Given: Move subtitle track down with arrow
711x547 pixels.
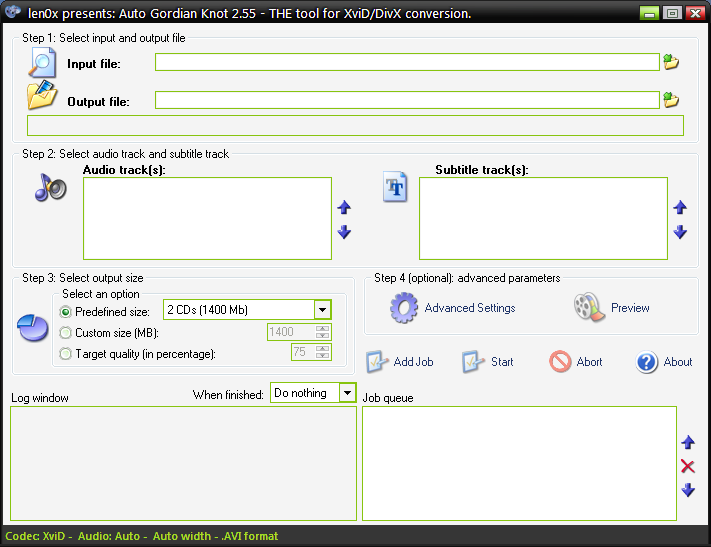Looking at the screenshot, I should [680, 232].
